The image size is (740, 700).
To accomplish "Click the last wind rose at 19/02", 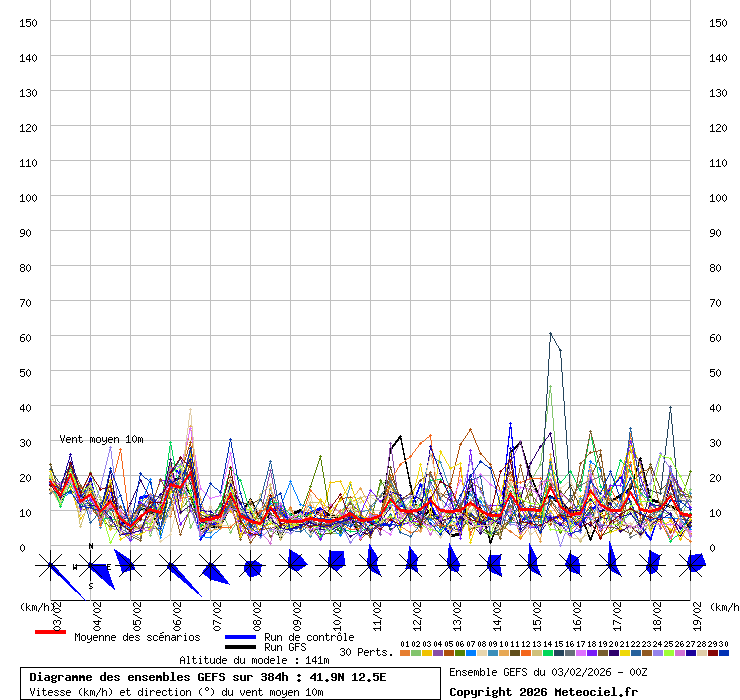I will point(692,565).
